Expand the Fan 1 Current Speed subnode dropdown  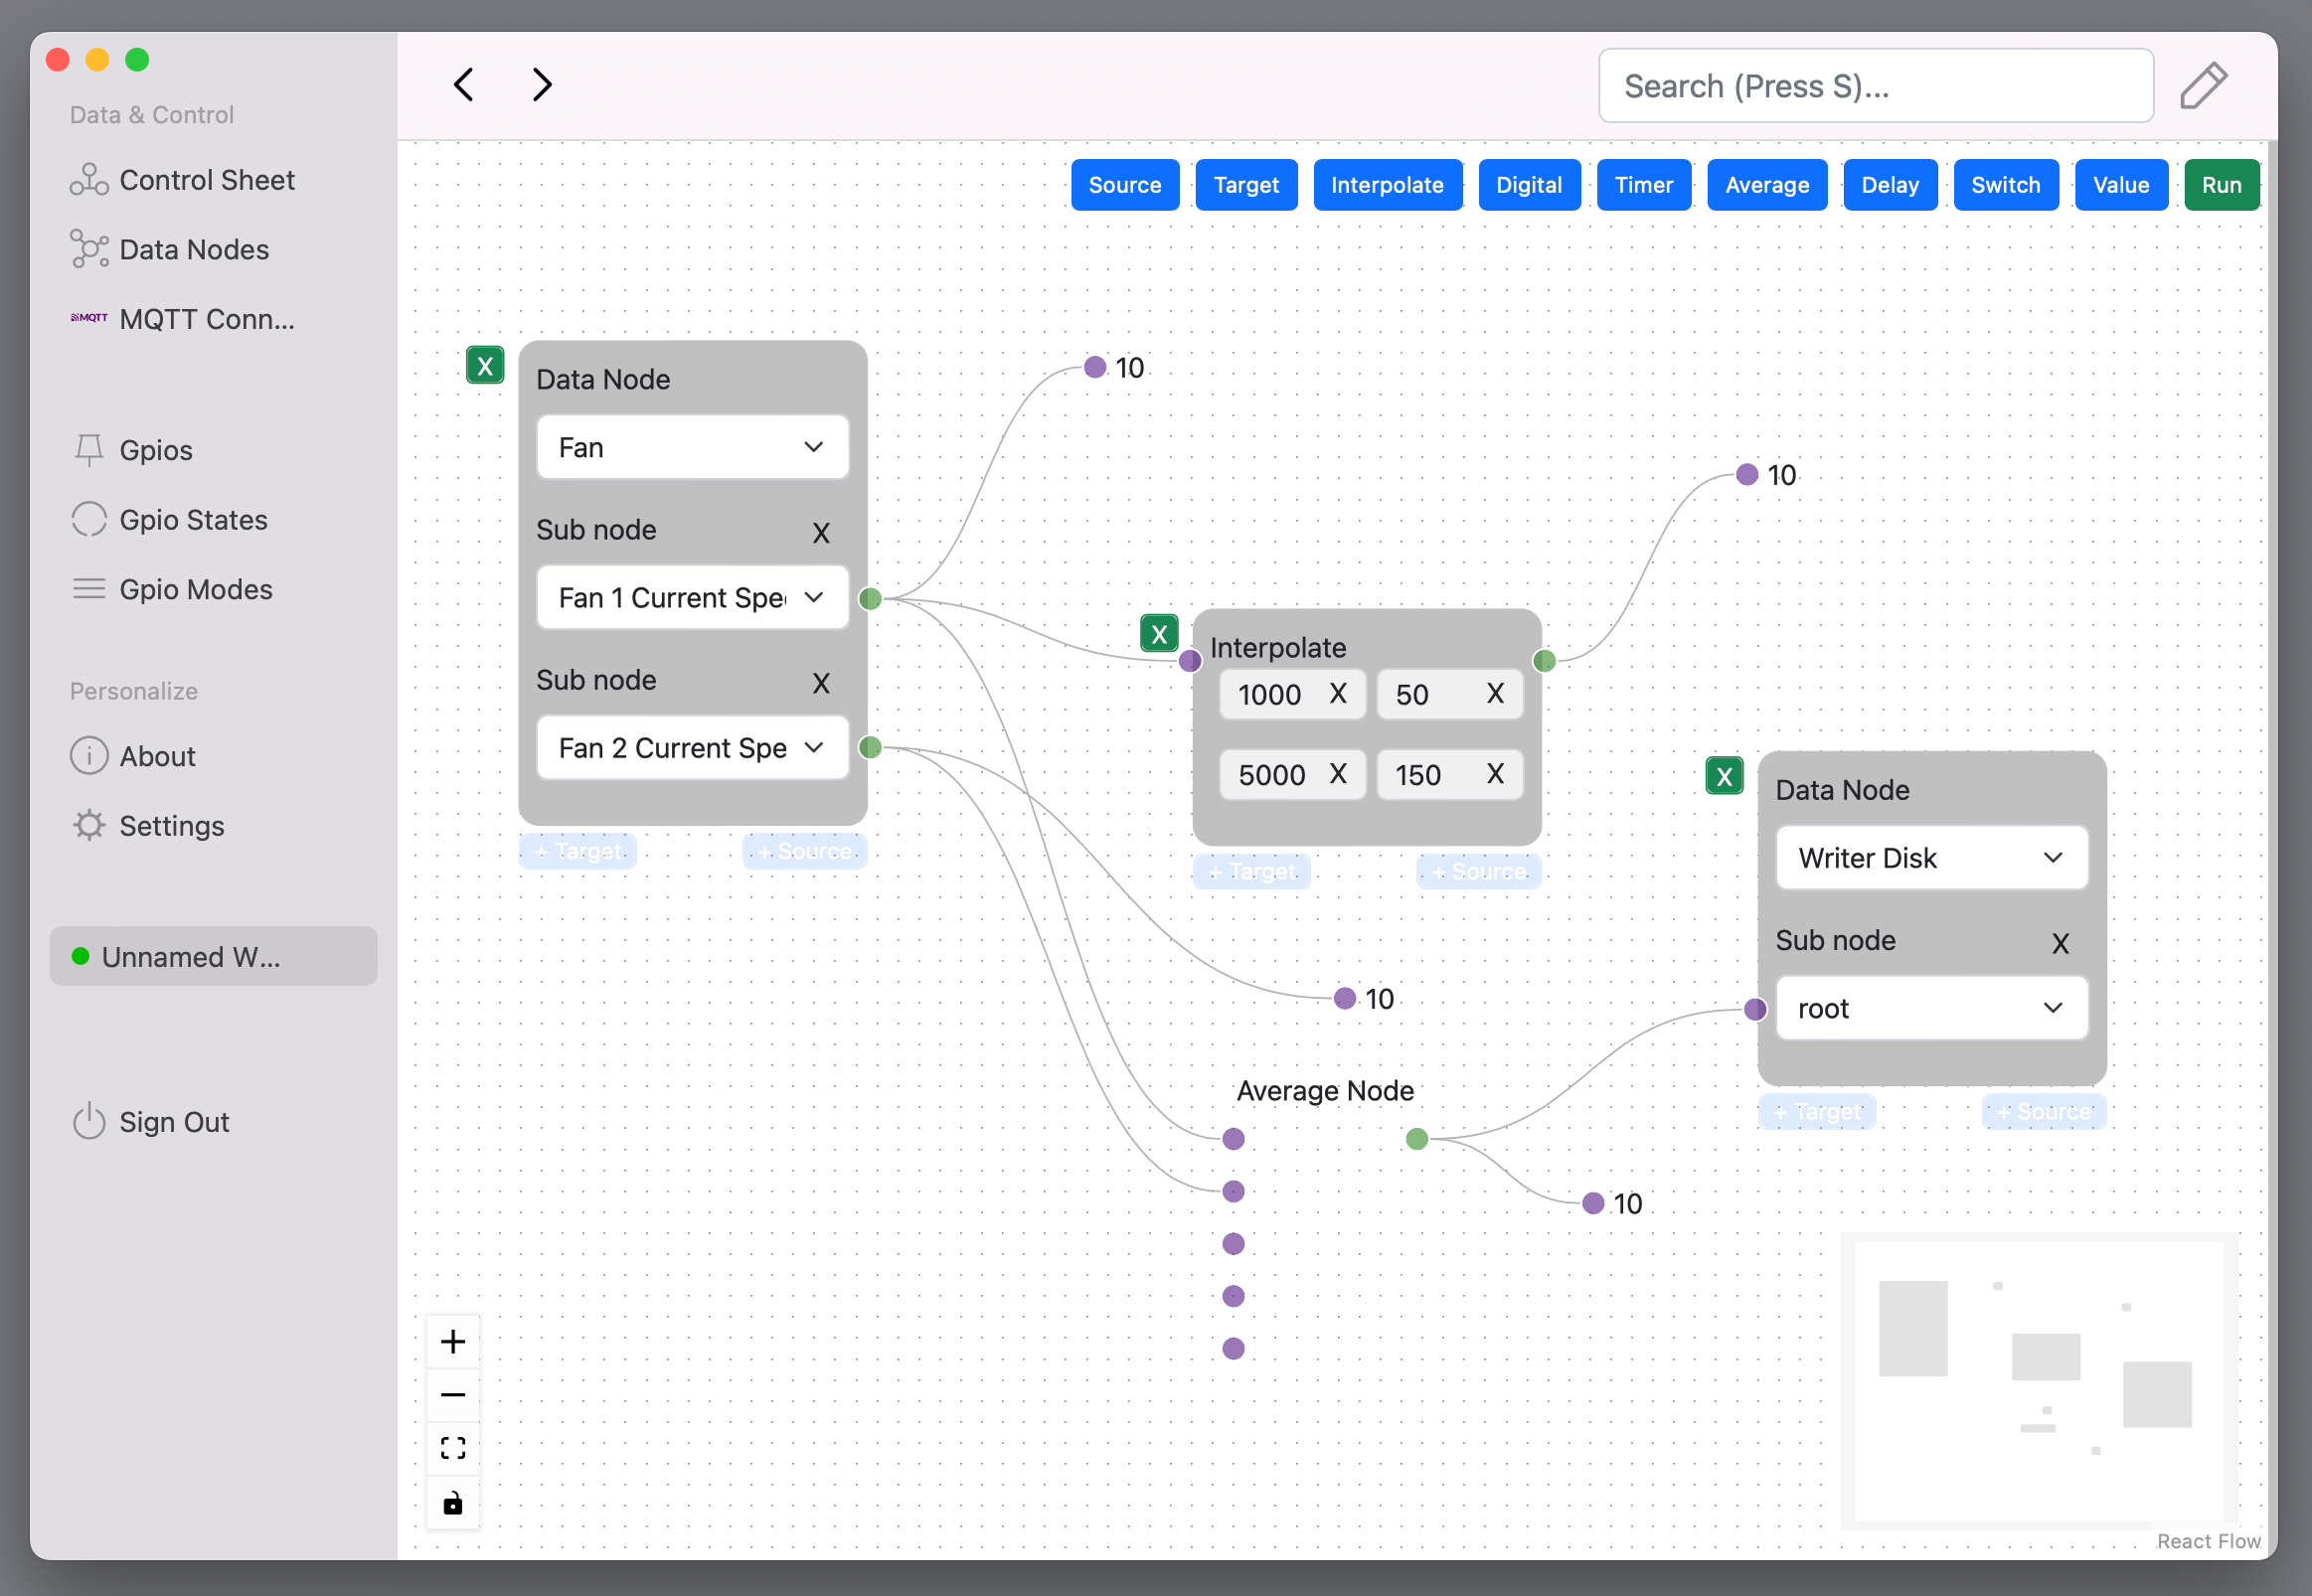(812, 597)
